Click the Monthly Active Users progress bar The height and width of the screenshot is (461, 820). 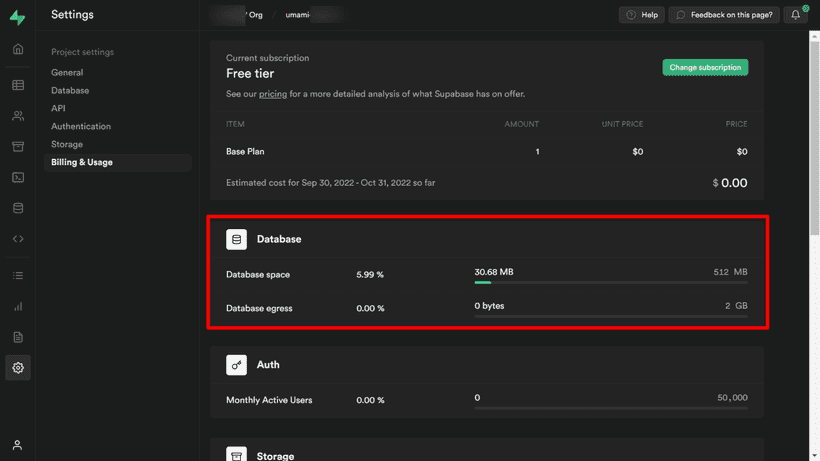[x=611, y=408]
